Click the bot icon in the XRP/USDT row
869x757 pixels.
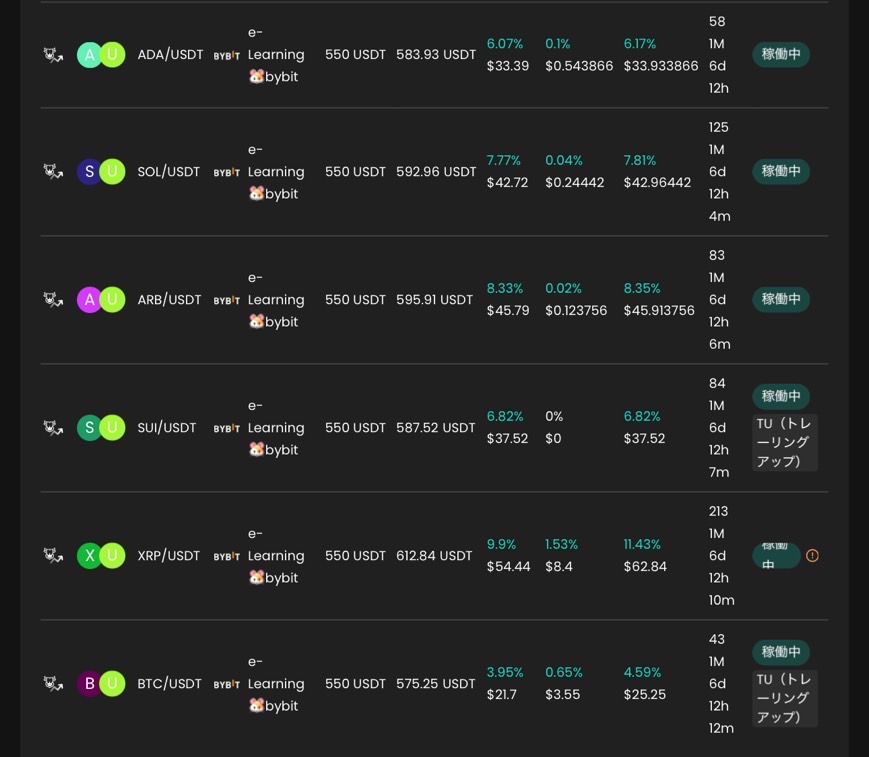point(53,556)
